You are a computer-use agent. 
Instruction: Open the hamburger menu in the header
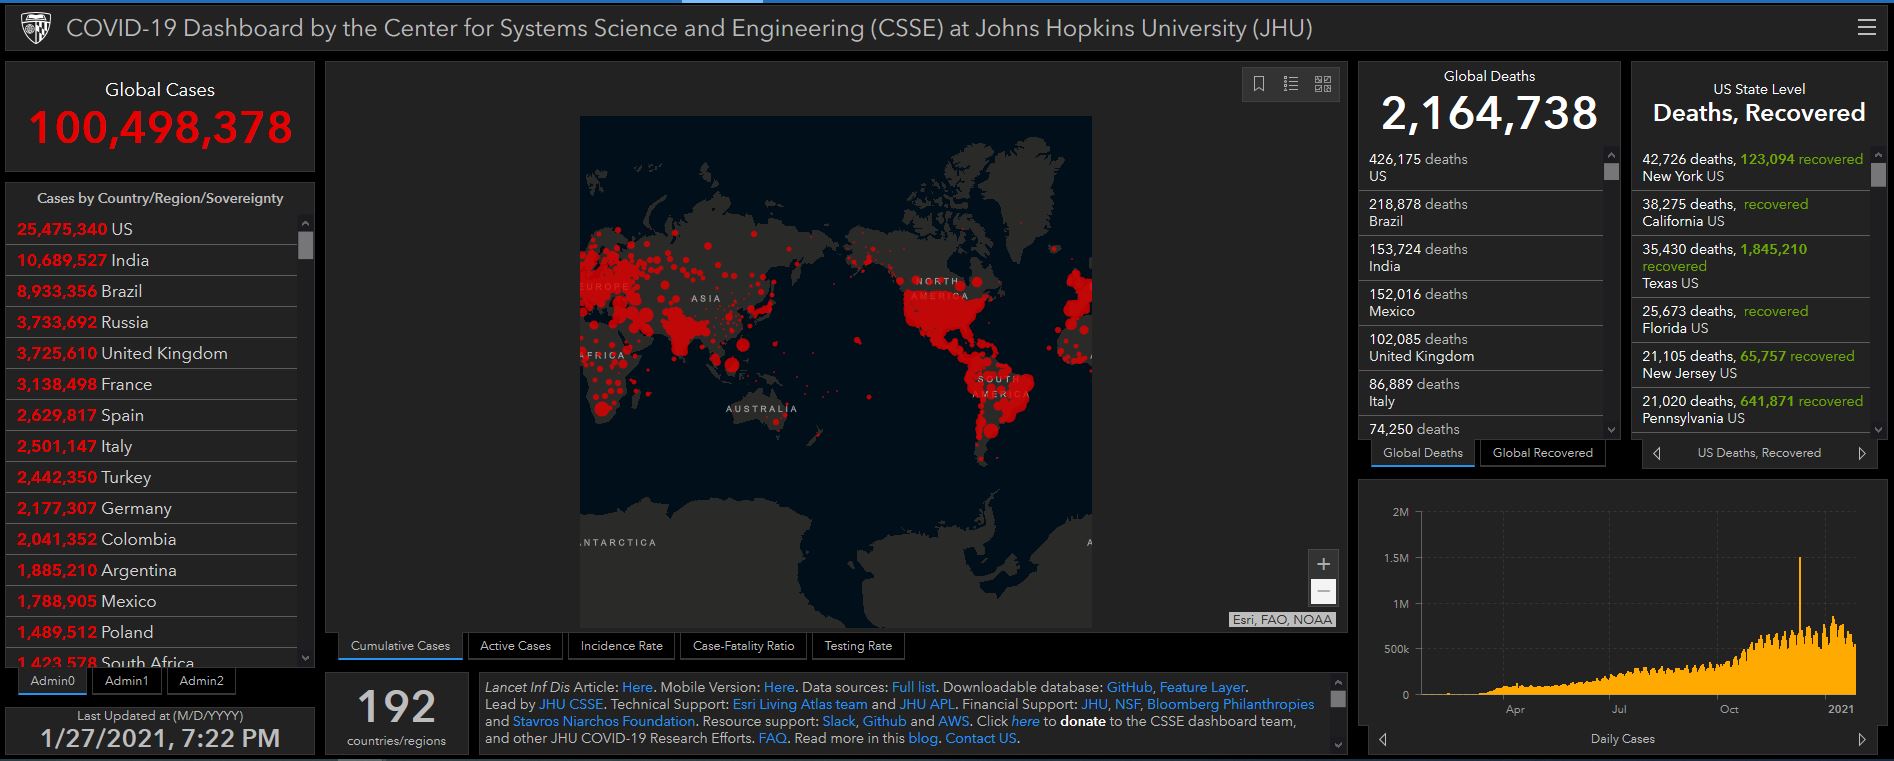click(1866, 28)
